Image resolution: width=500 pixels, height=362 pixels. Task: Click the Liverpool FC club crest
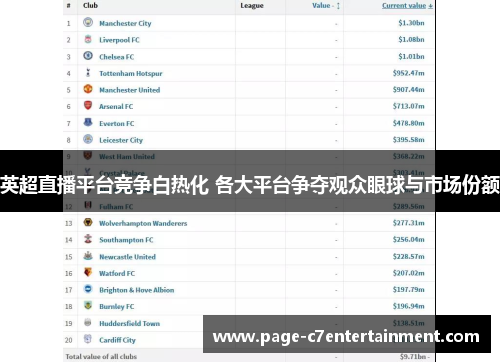tap(88, 39)
